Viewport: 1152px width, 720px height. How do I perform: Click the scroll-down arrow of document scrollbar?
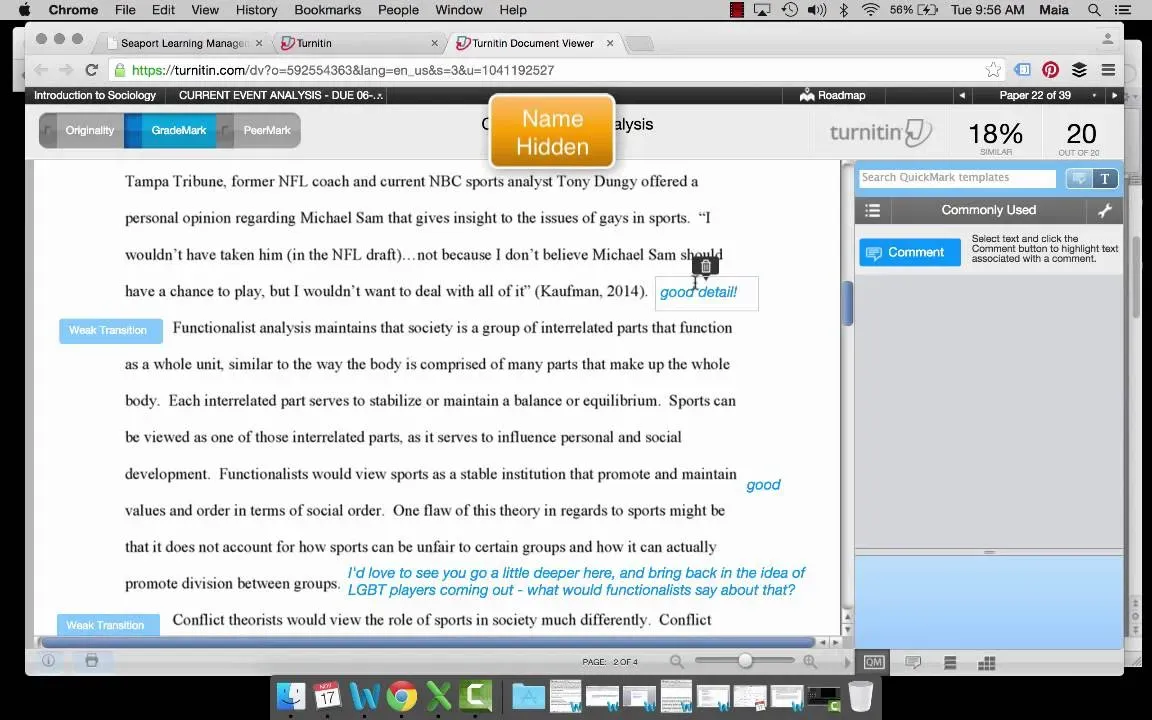[x=847, y=630]
